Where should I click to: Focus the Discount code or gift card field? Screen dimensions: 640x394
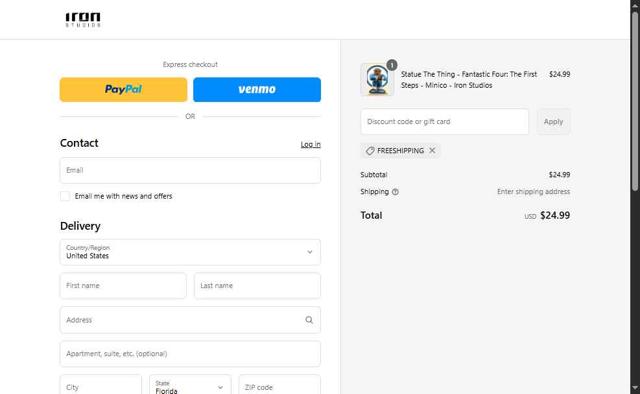click(x=444, y=122)
